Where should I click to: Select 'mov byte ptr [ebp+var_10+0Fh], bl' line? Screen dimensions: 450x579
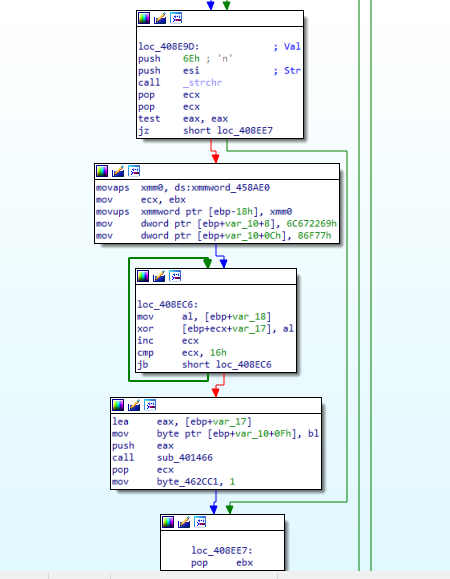pyautogui.click(x=216, y=434)
